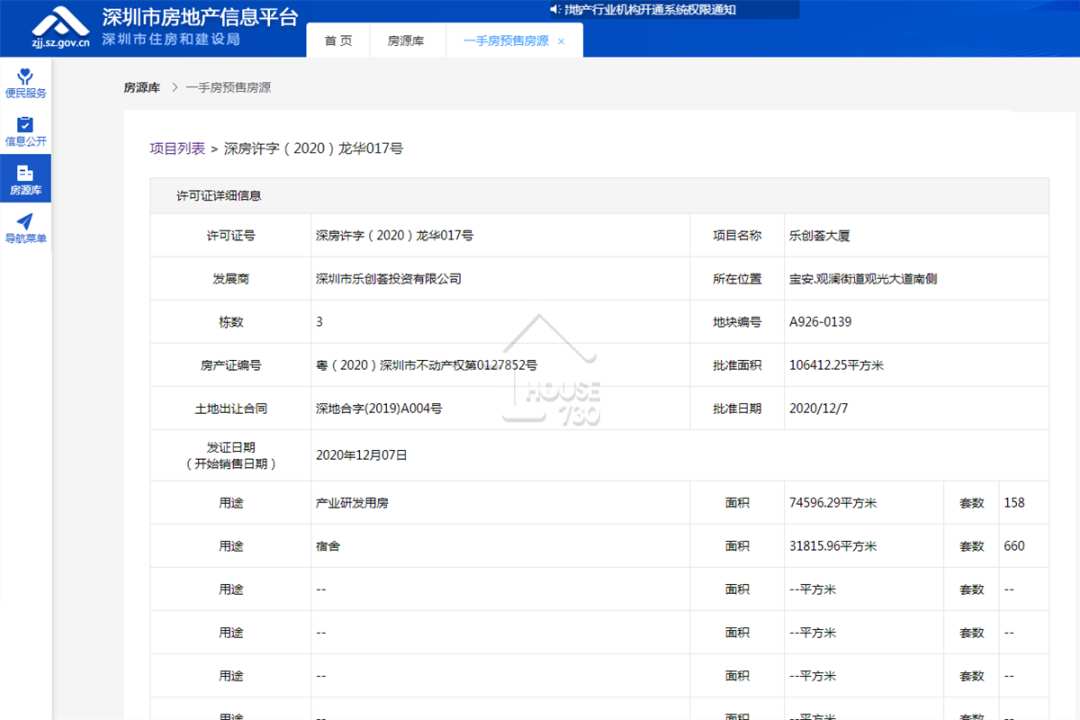Click the 房产证编号 label cell
Screen dimensions: 1080x720
[231, 365]
